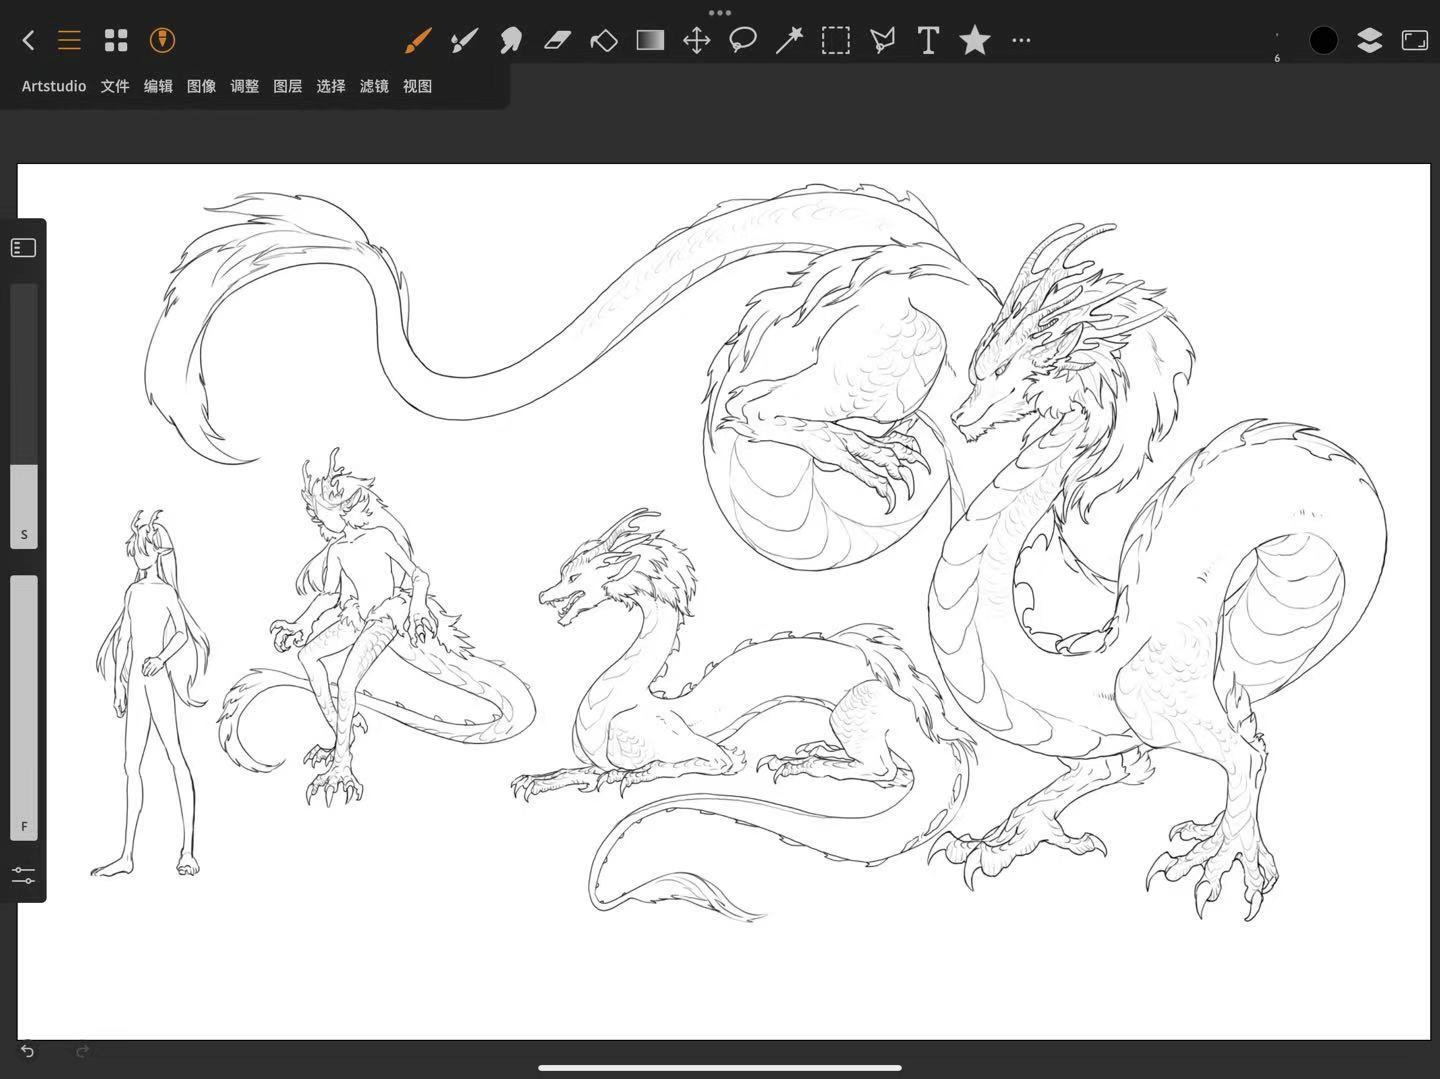
Task: Select the Move transform tool
Action: [x=696, y=41]
